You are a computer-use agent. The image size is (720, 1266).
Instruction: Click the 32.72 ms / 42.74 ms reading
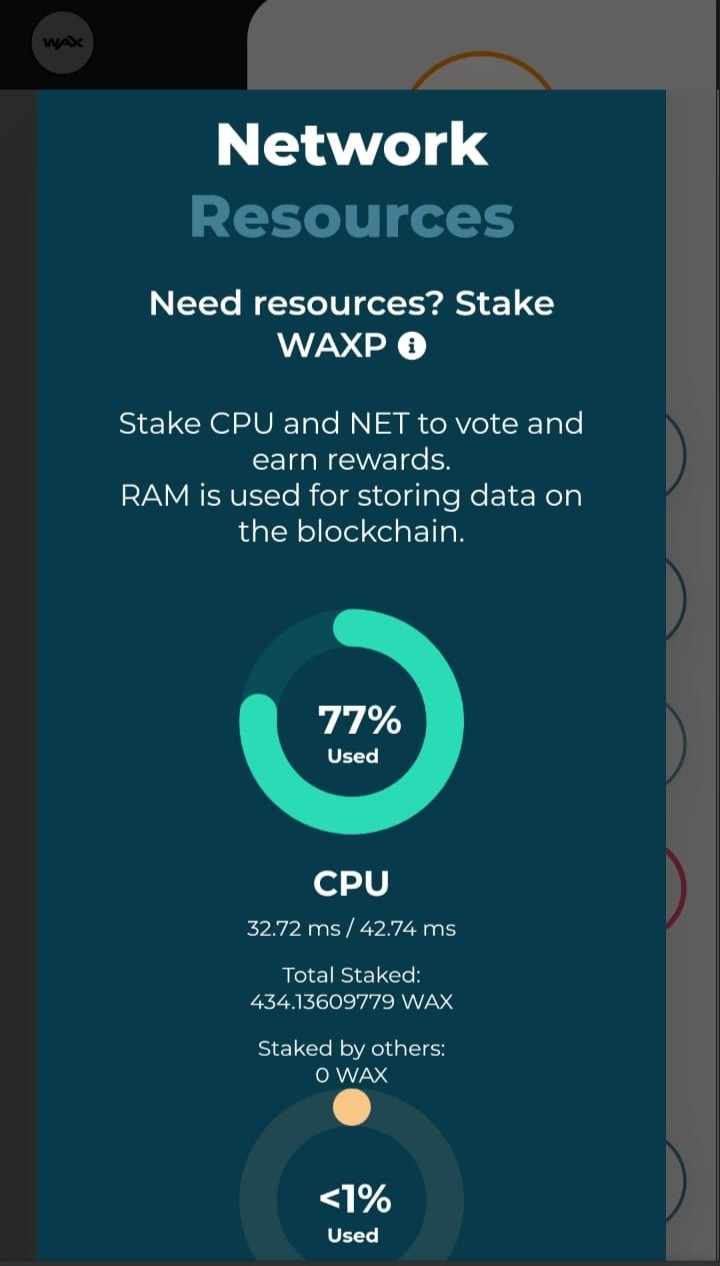(351, 928)
